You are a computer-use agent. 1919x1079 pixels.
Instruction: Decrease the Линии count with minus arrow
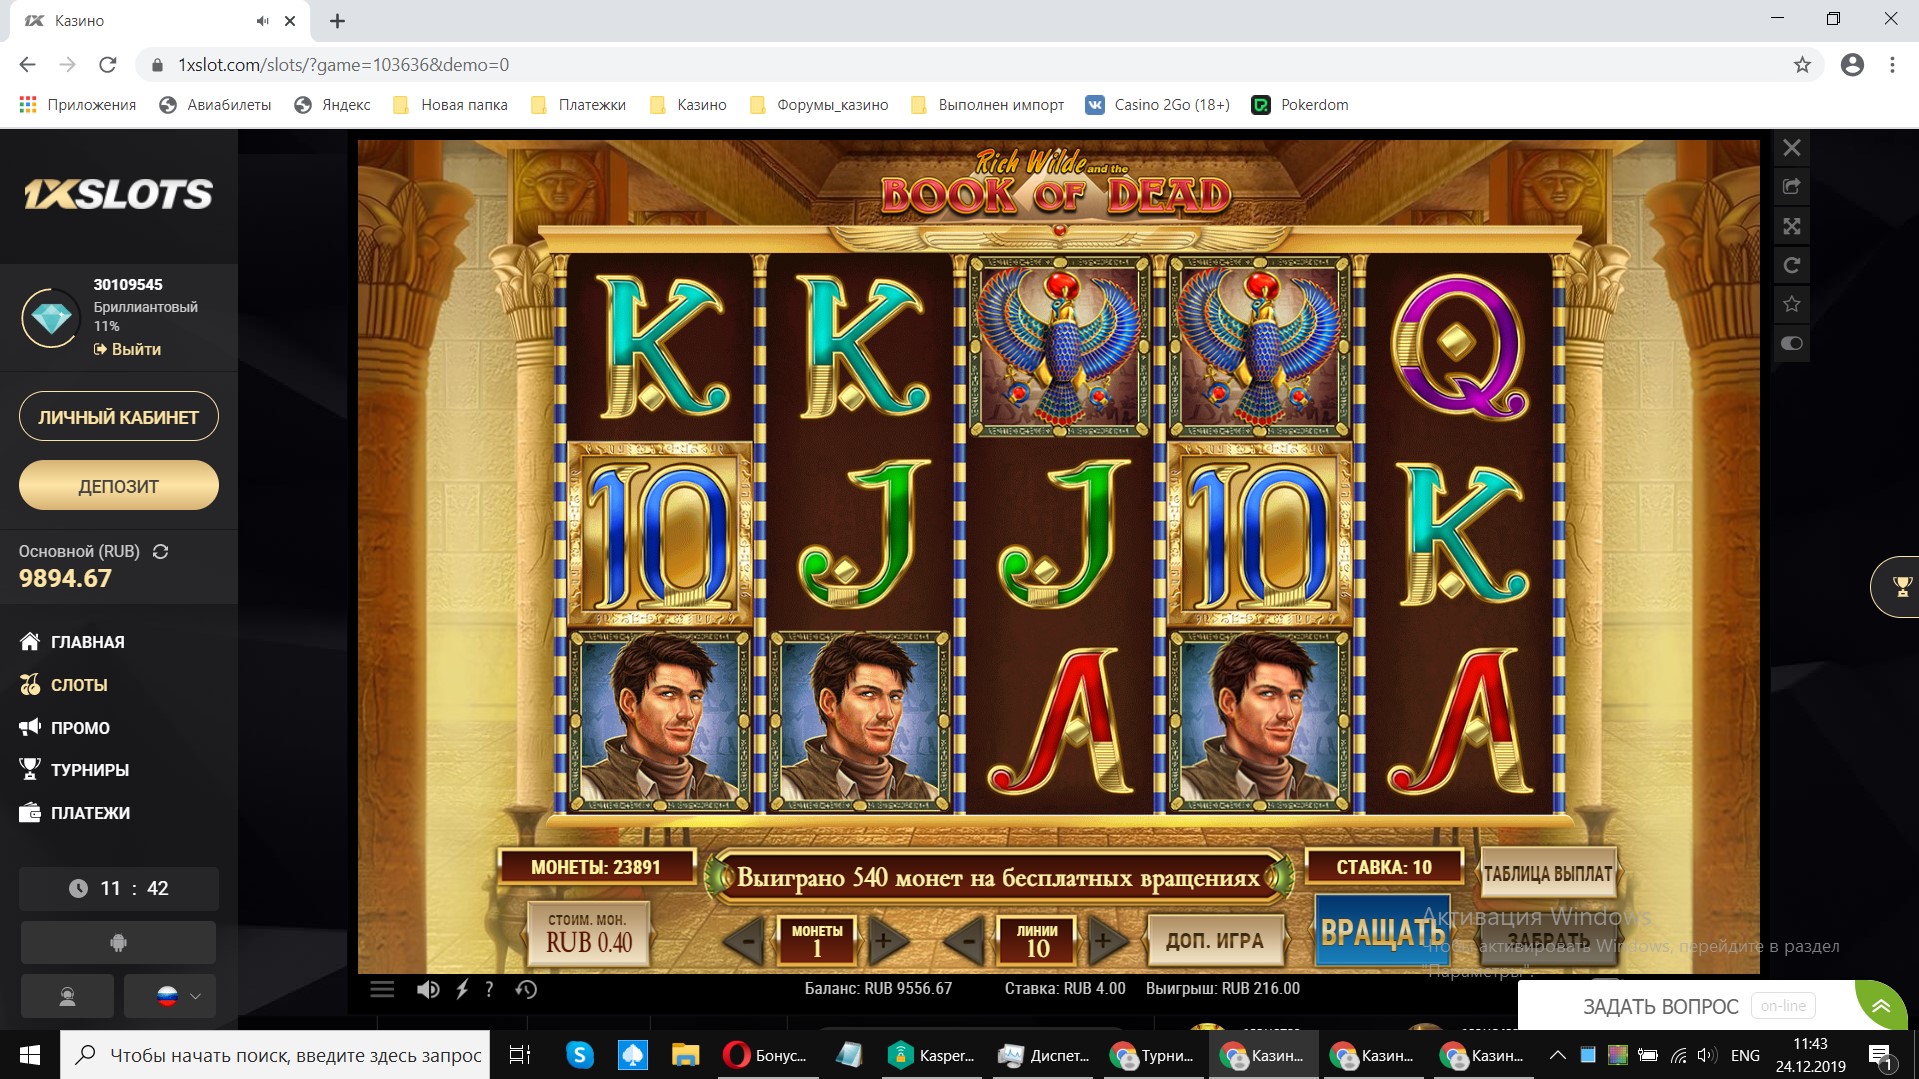tap(965, 940)
